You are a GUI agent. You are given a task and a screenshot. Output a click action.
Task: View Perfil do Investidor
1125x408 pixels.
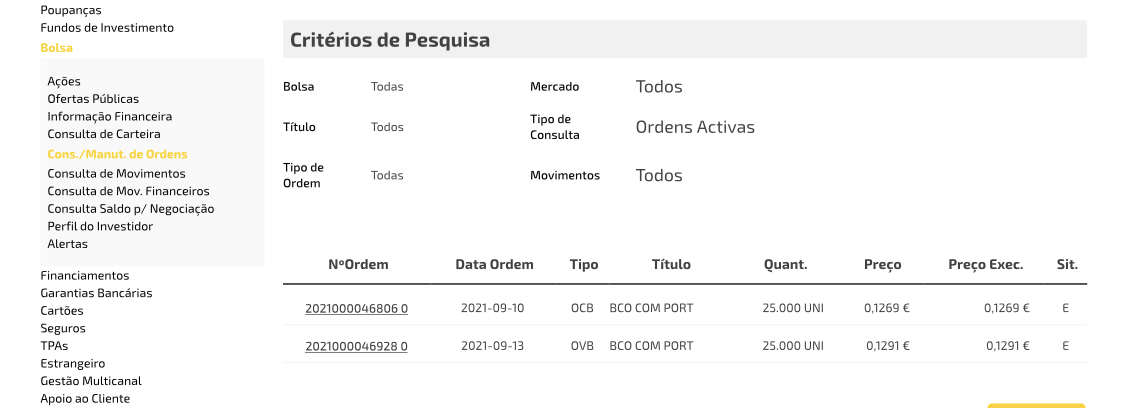(x=100, y=226)
